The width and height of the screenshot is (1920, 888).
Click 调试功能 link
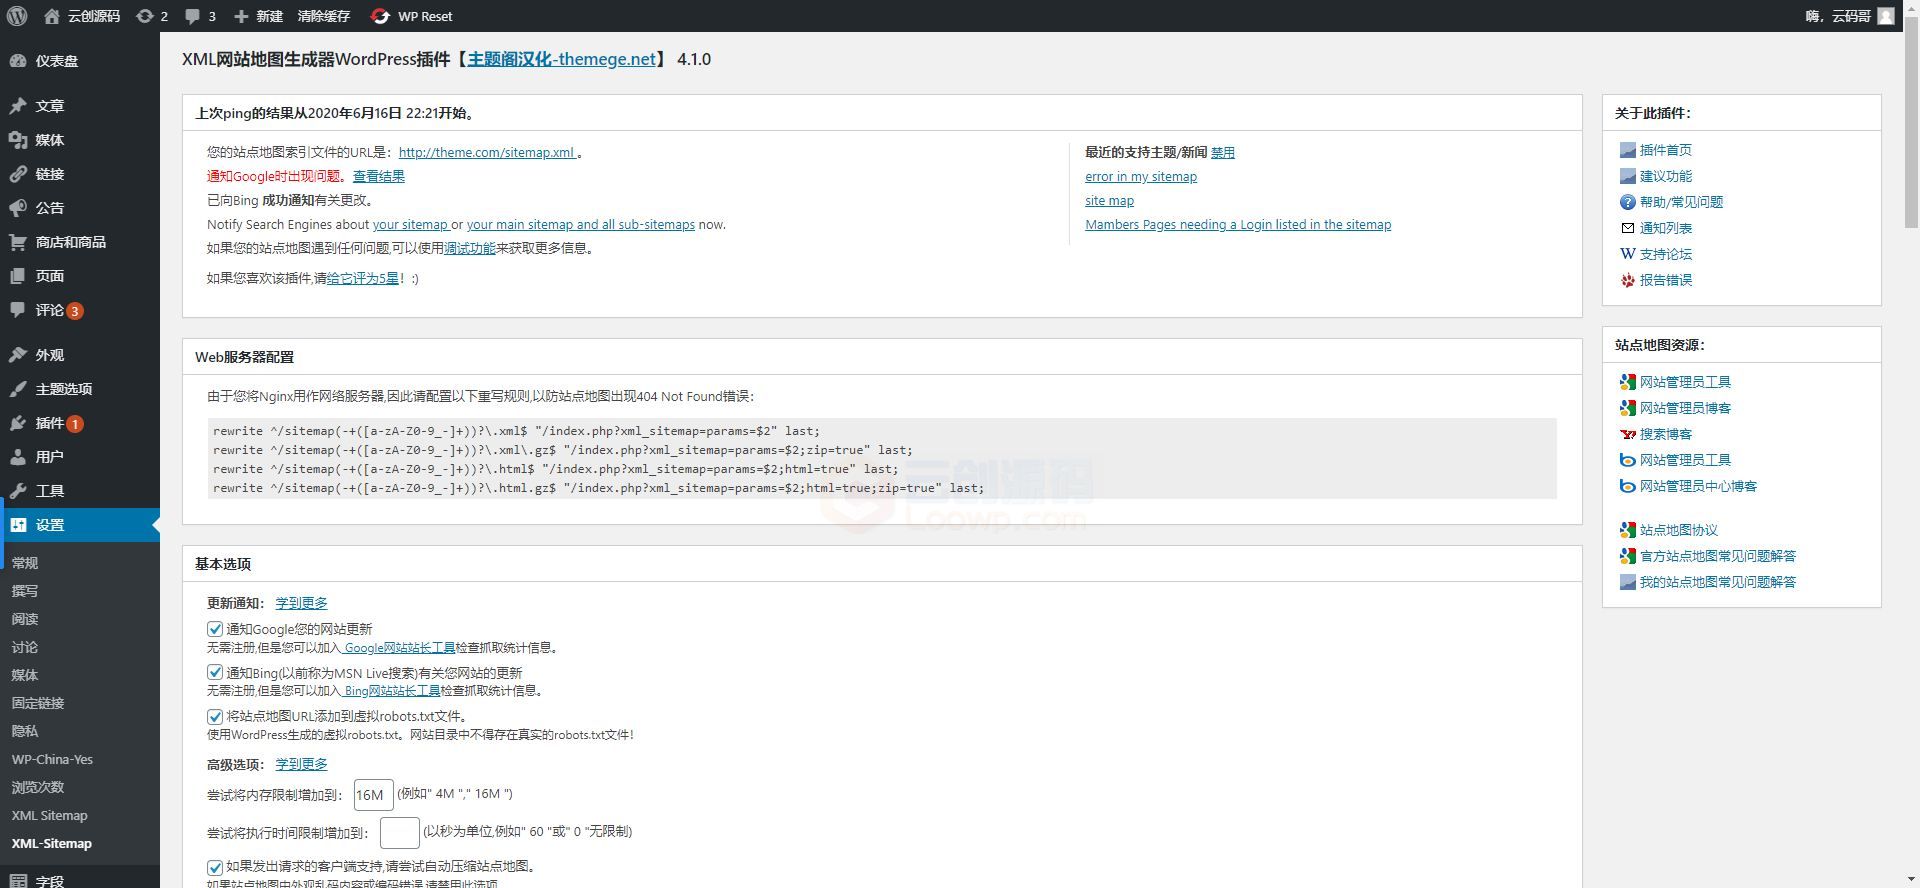click(x=470, y=248)
